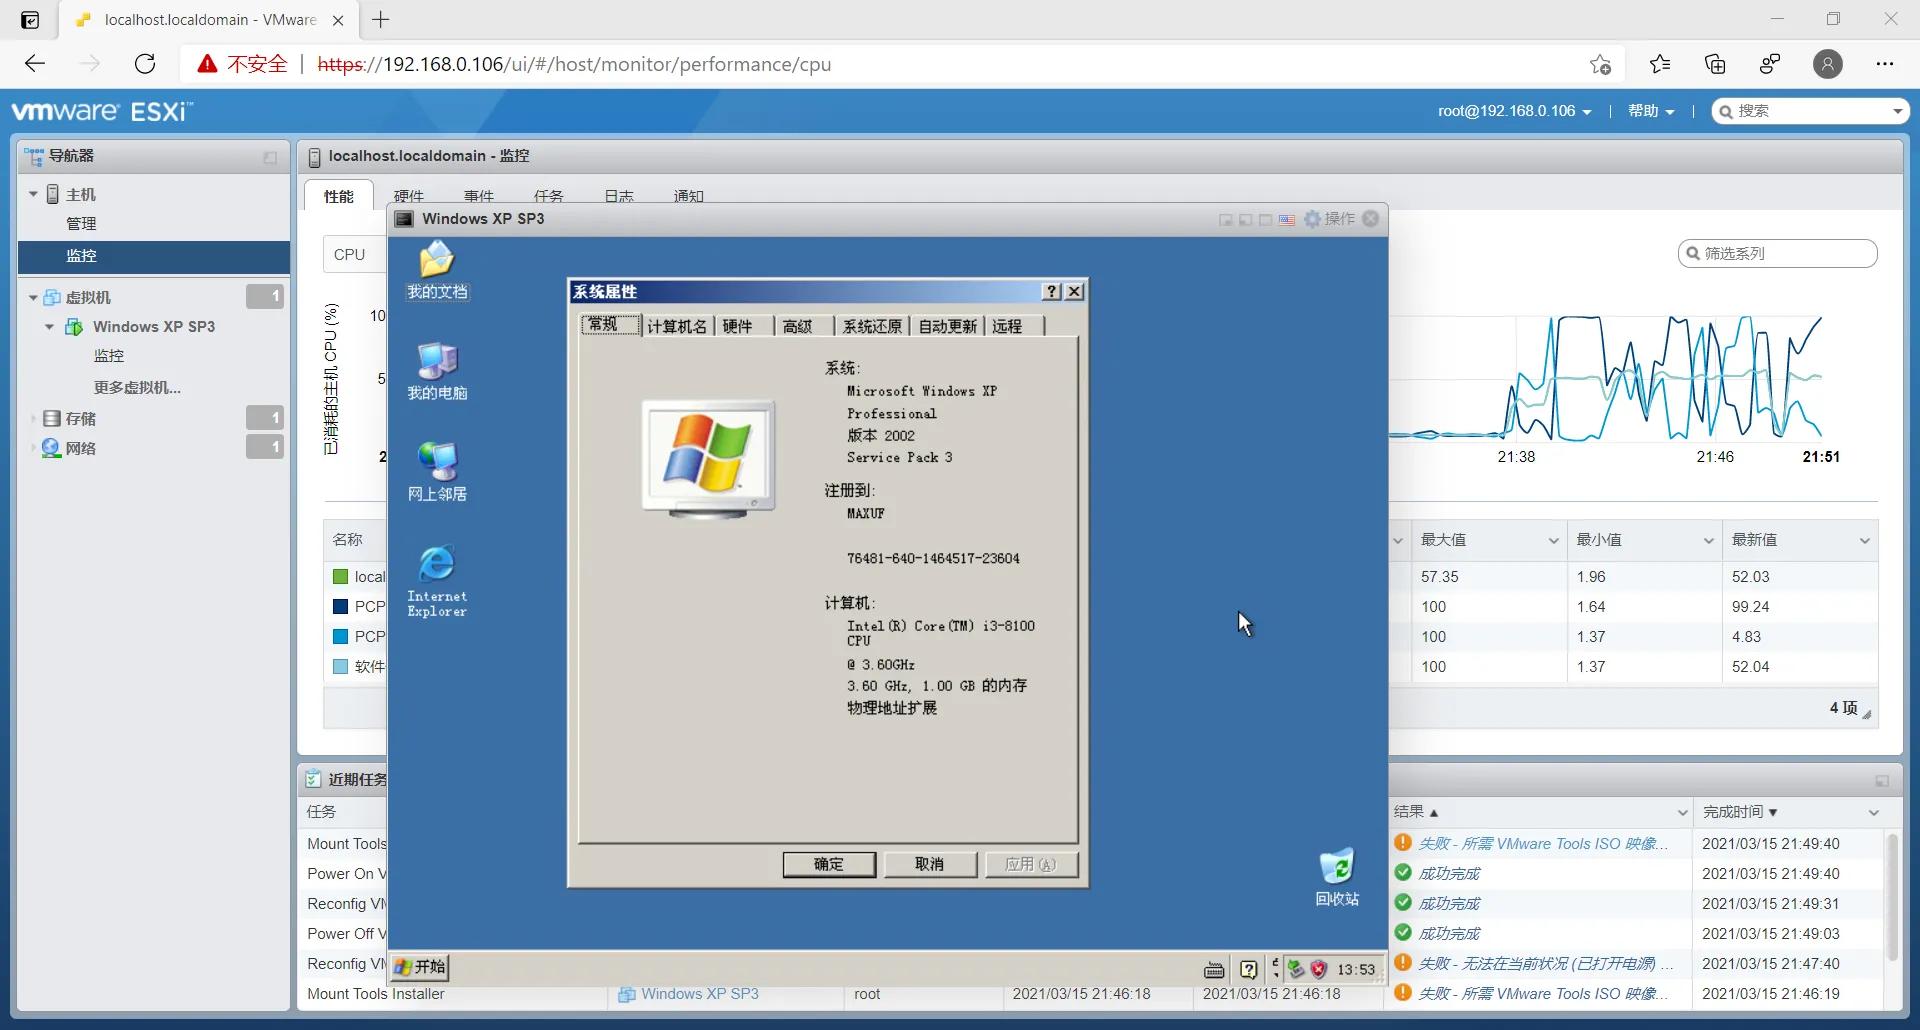Viewport: 1920px width, 1030px height.
Task: Click the Security Center shield in the XP system tray
Action: point(1319,968)
